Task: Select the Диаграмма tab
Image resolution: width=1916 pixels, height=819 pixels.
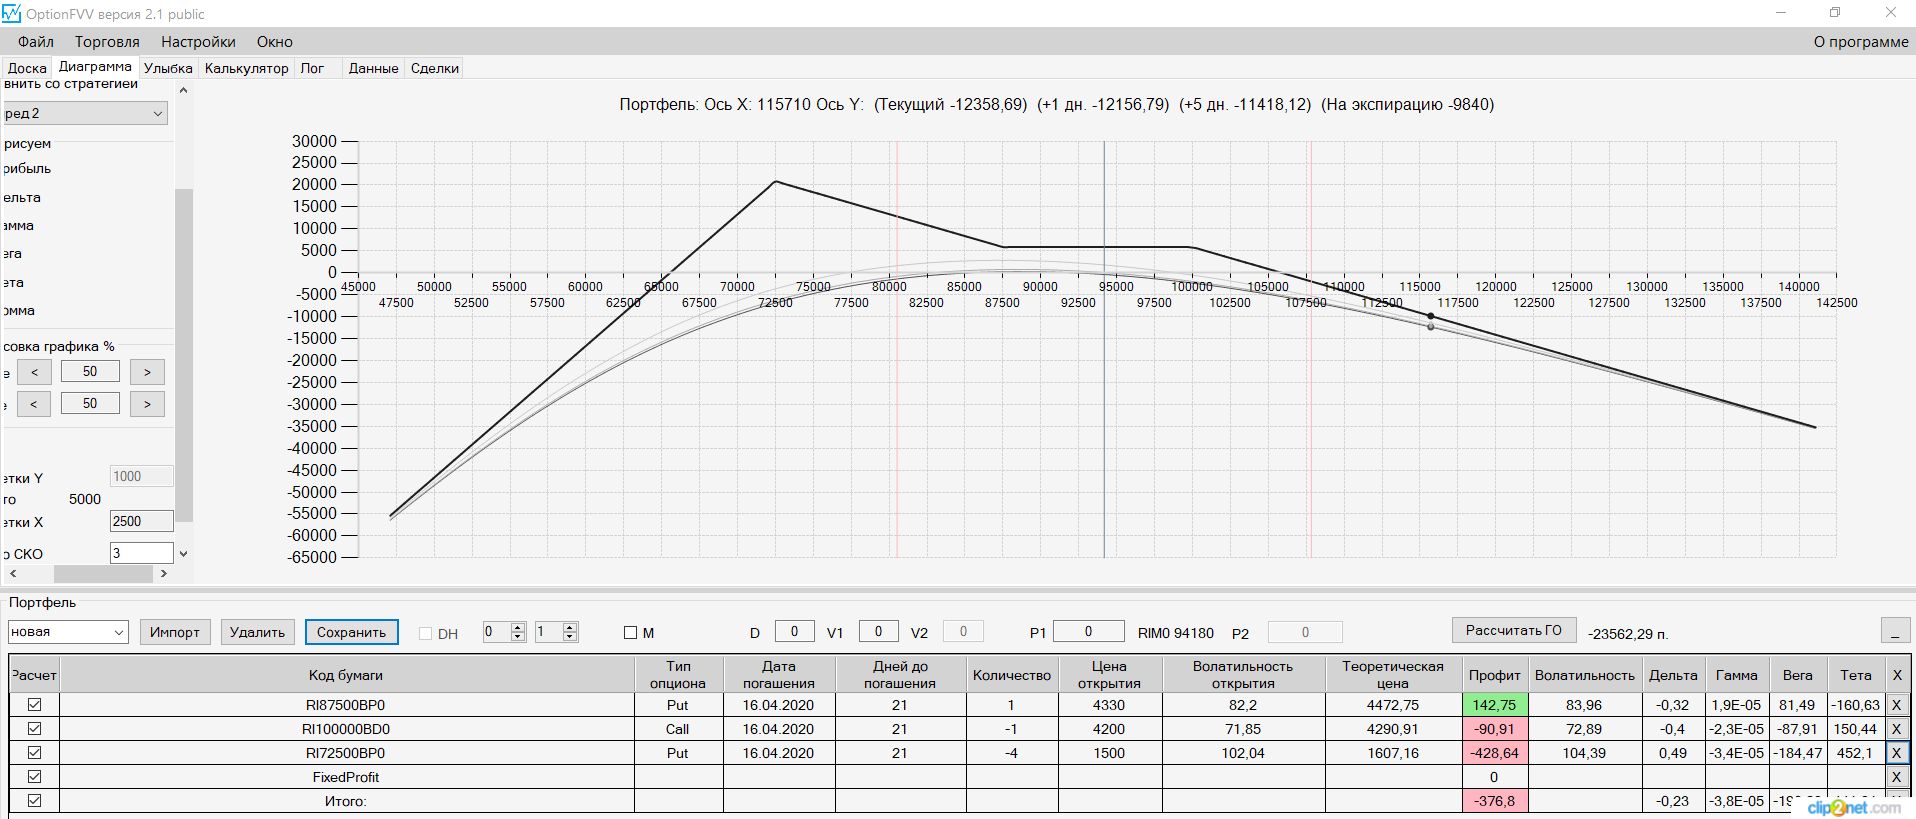Action: pos(95,66)
